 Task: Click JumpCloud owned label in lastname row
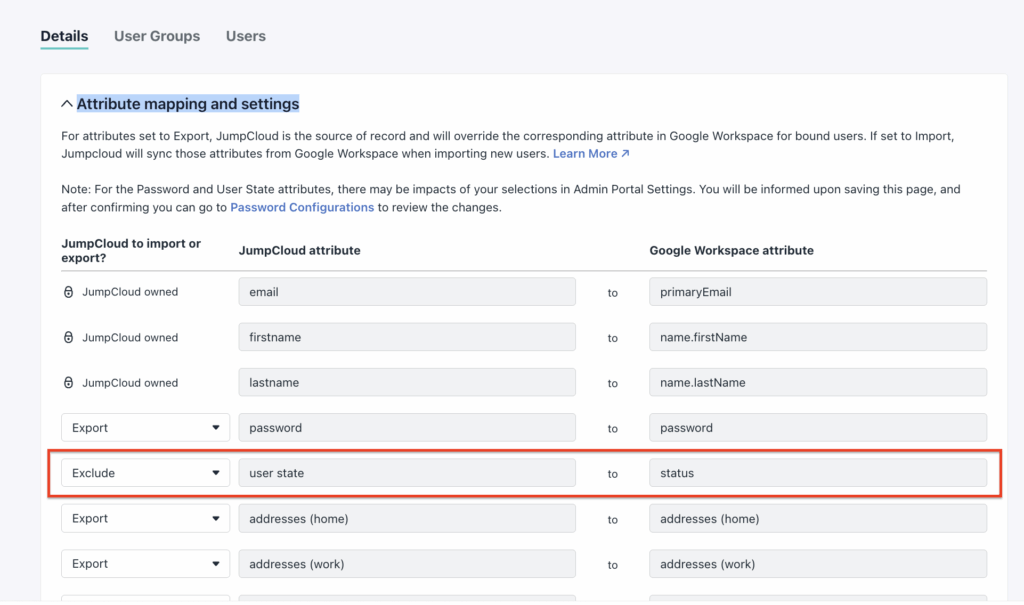click(x=130, y=383)
